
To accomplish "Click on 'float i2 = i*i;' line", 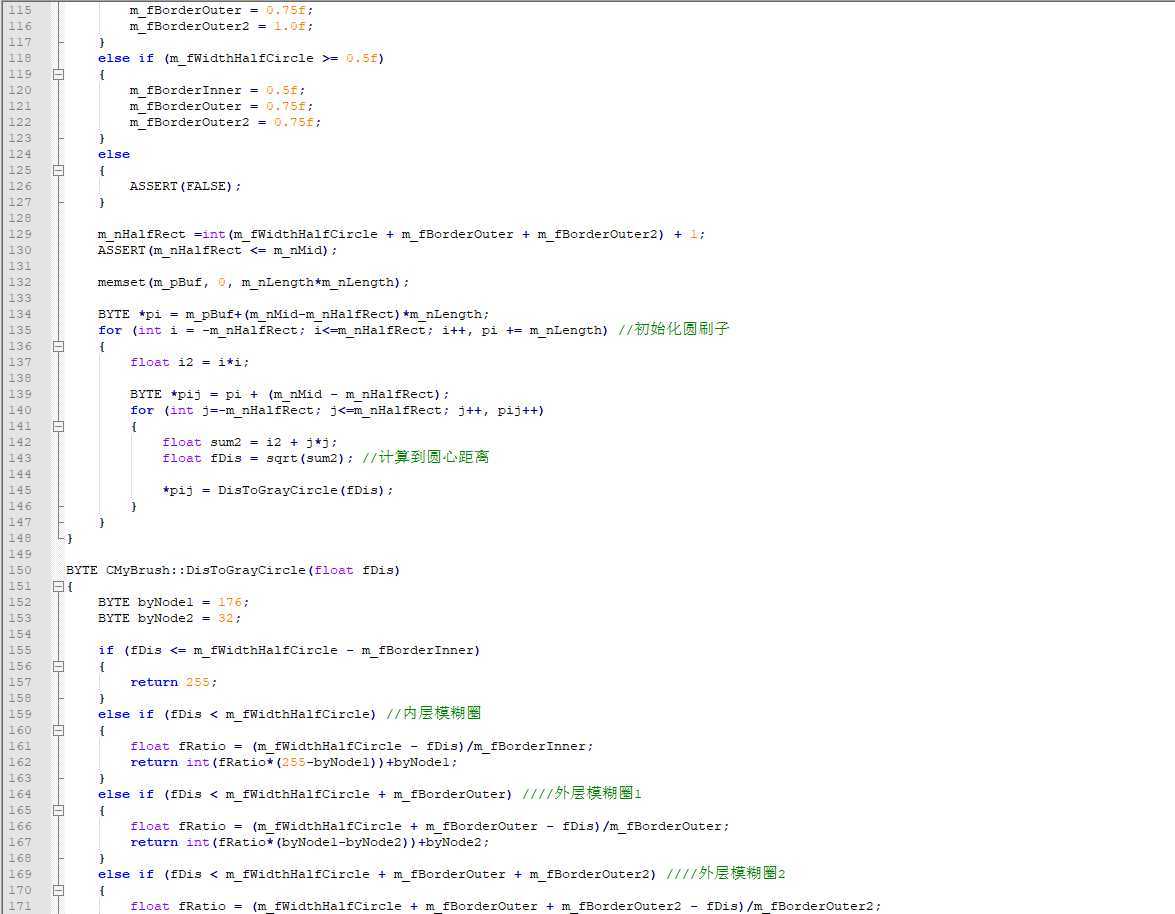I will [x=190, y=362].
